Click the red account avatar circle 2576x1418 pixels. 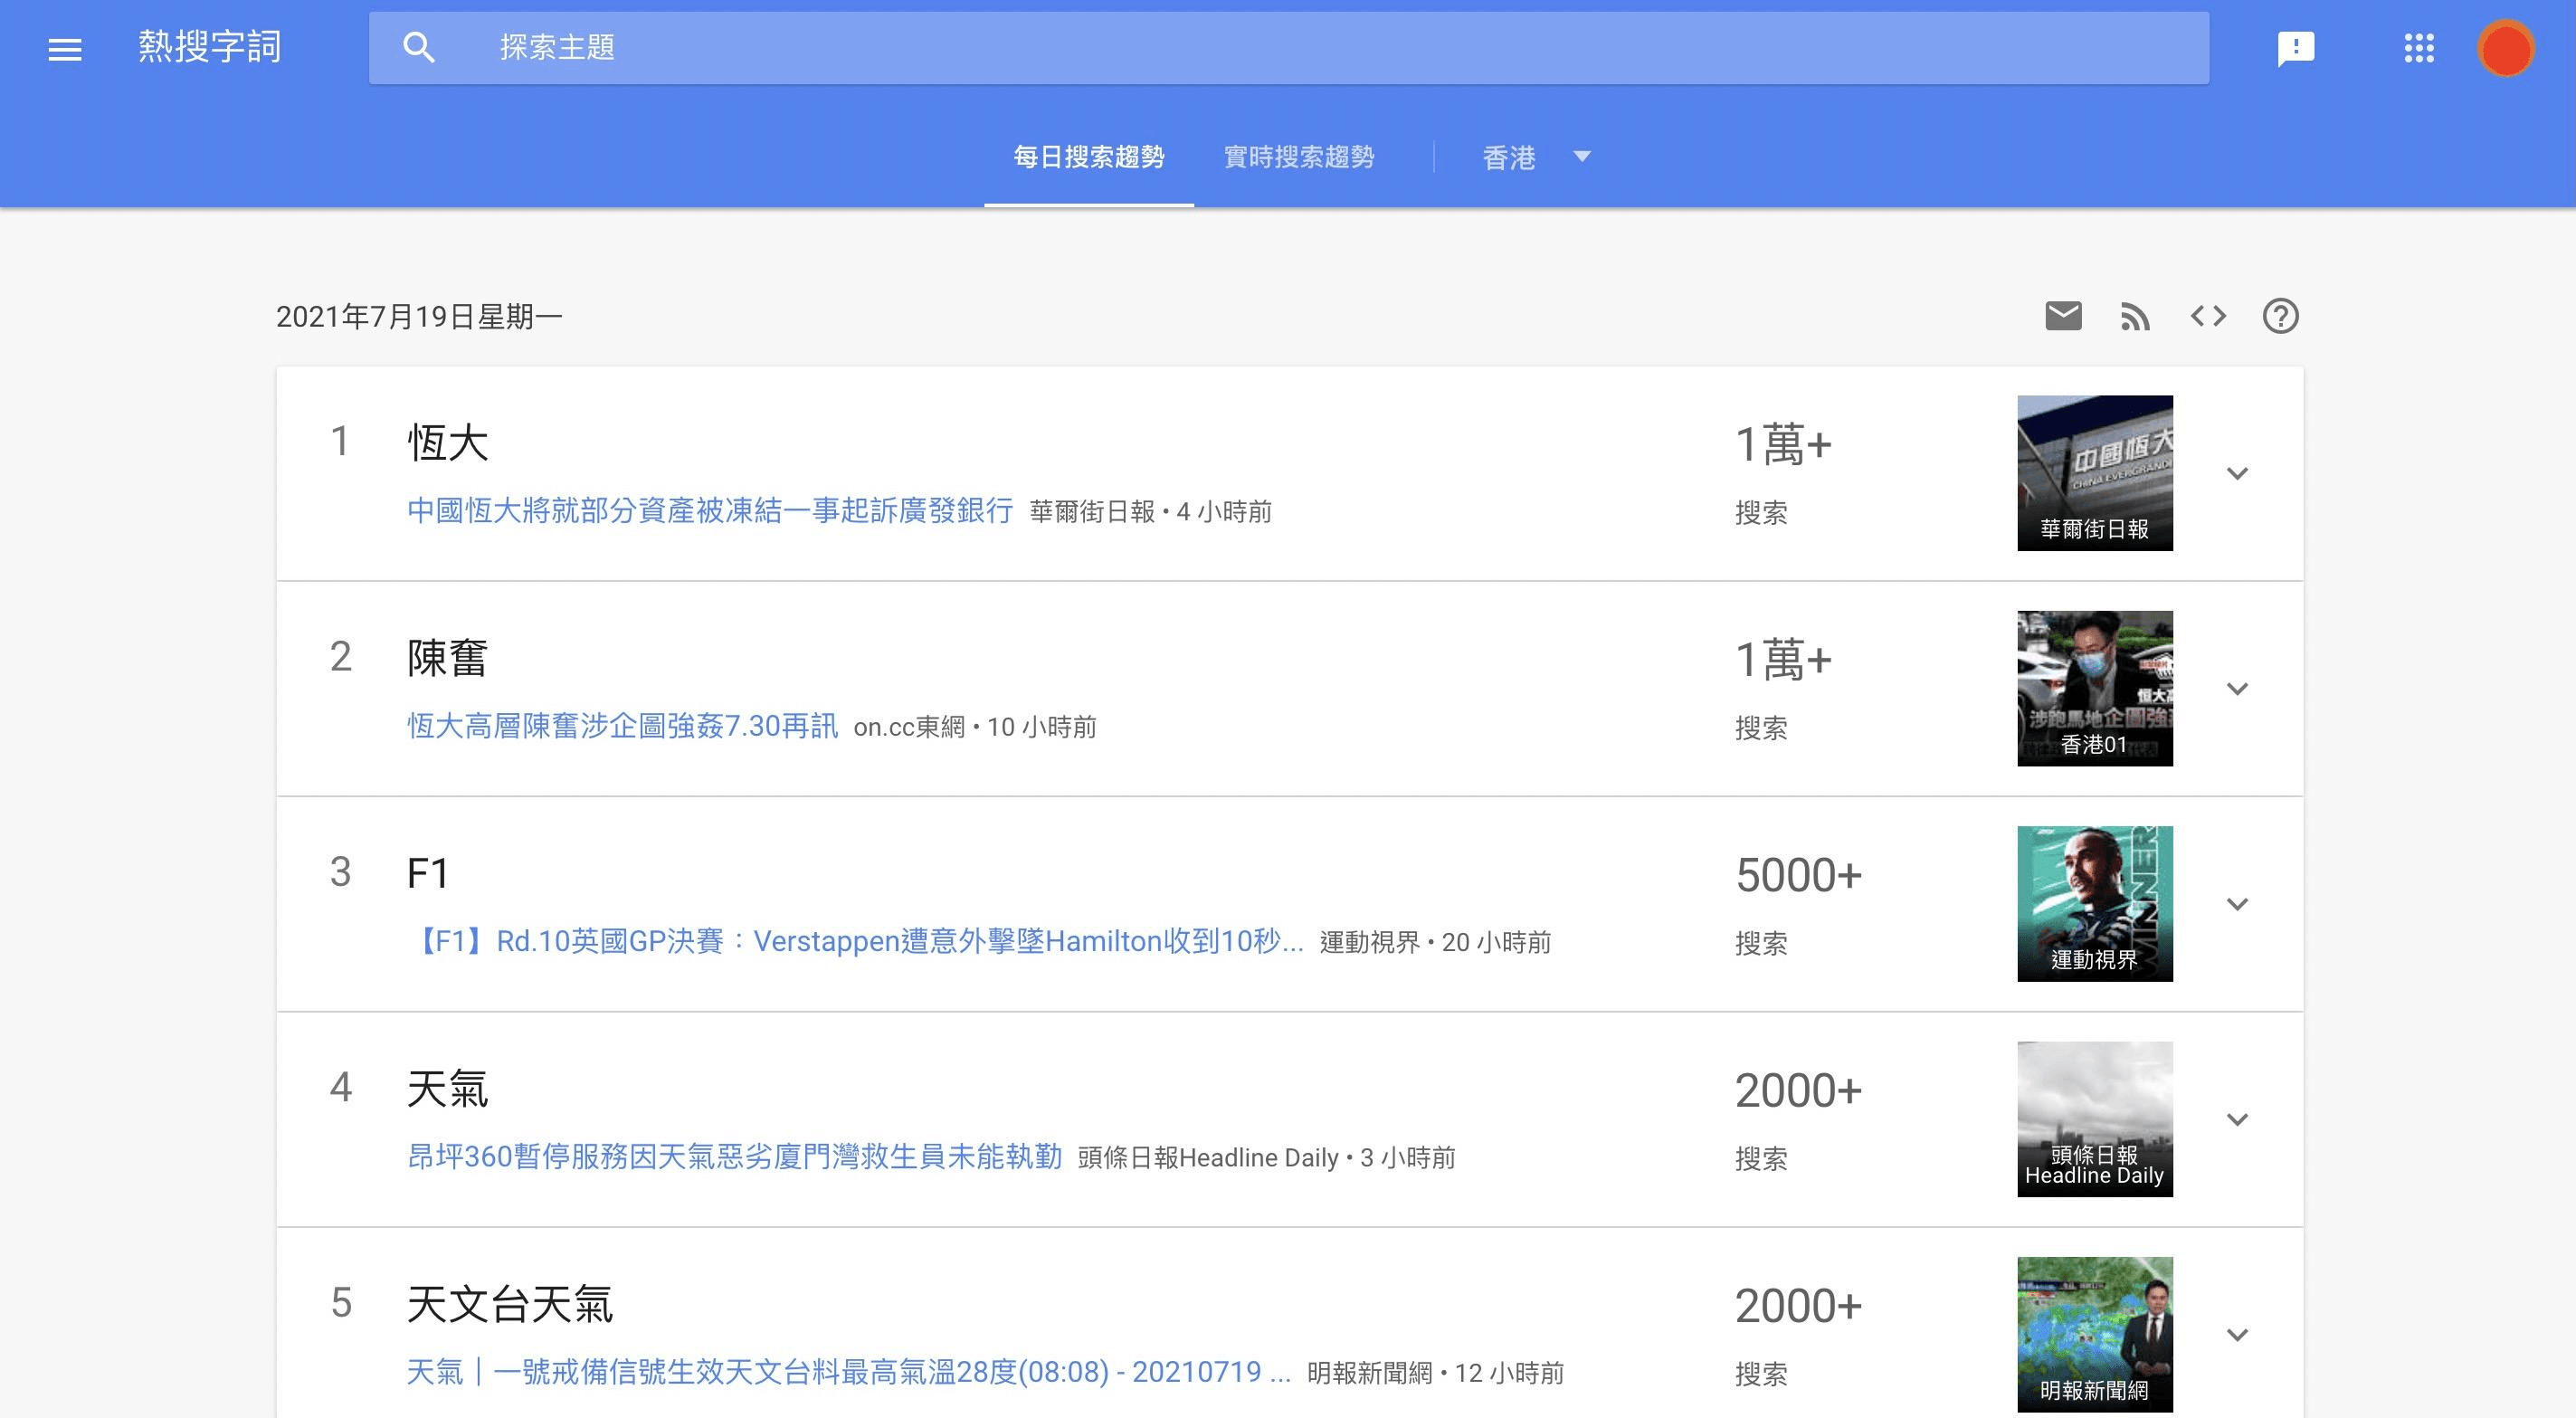pos(2506,47)
